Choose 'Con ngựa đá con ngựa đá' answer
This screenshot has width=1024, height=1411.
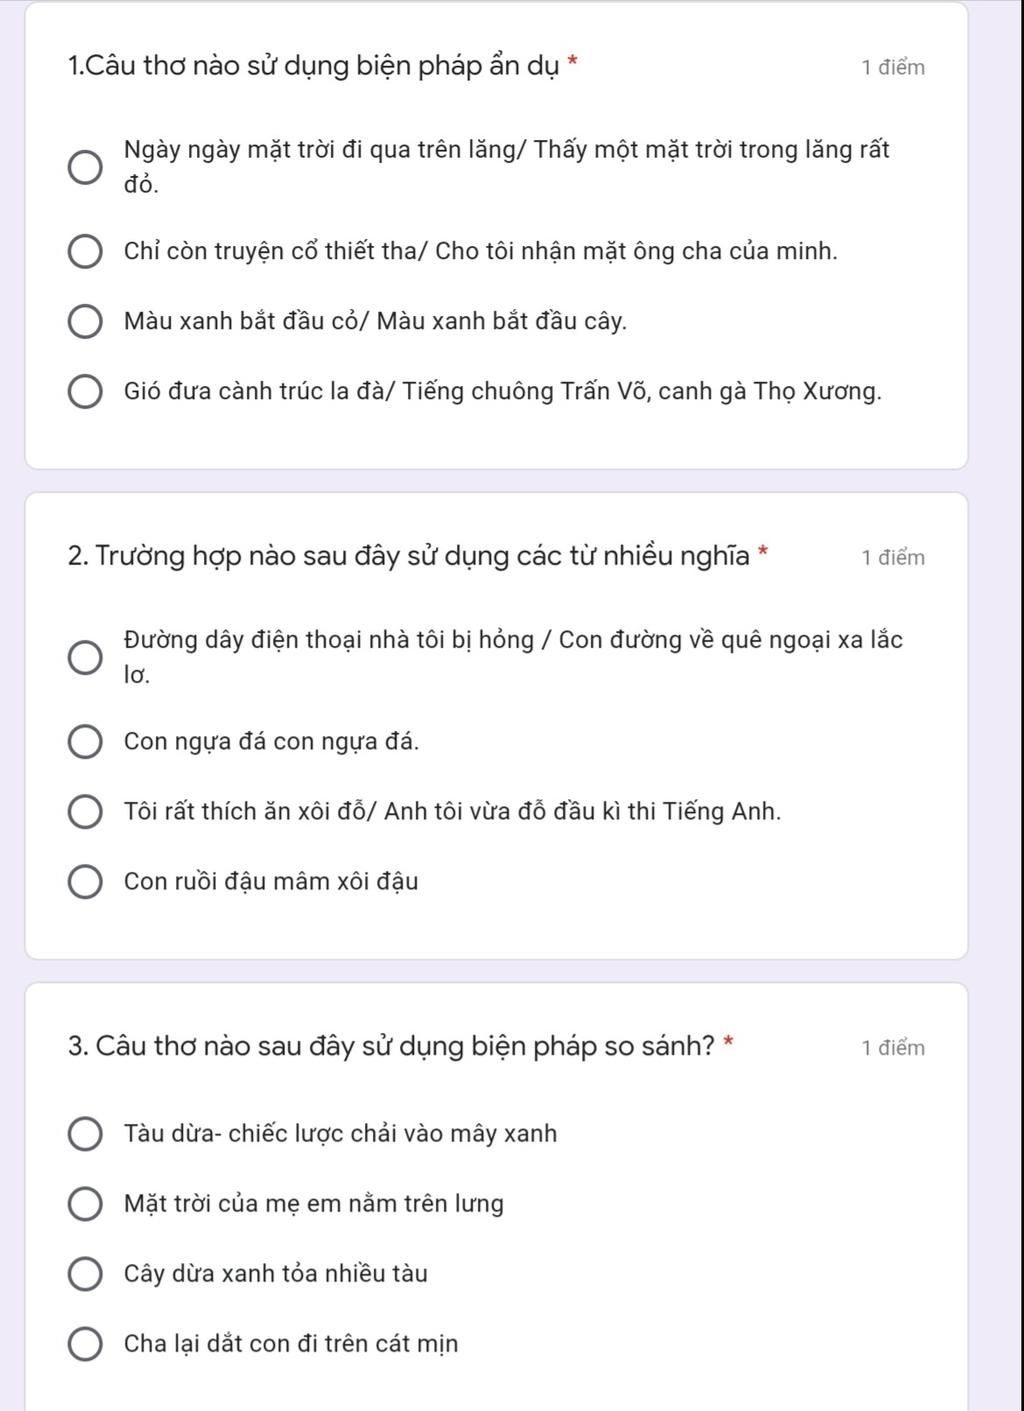click(x=84, y=742)
